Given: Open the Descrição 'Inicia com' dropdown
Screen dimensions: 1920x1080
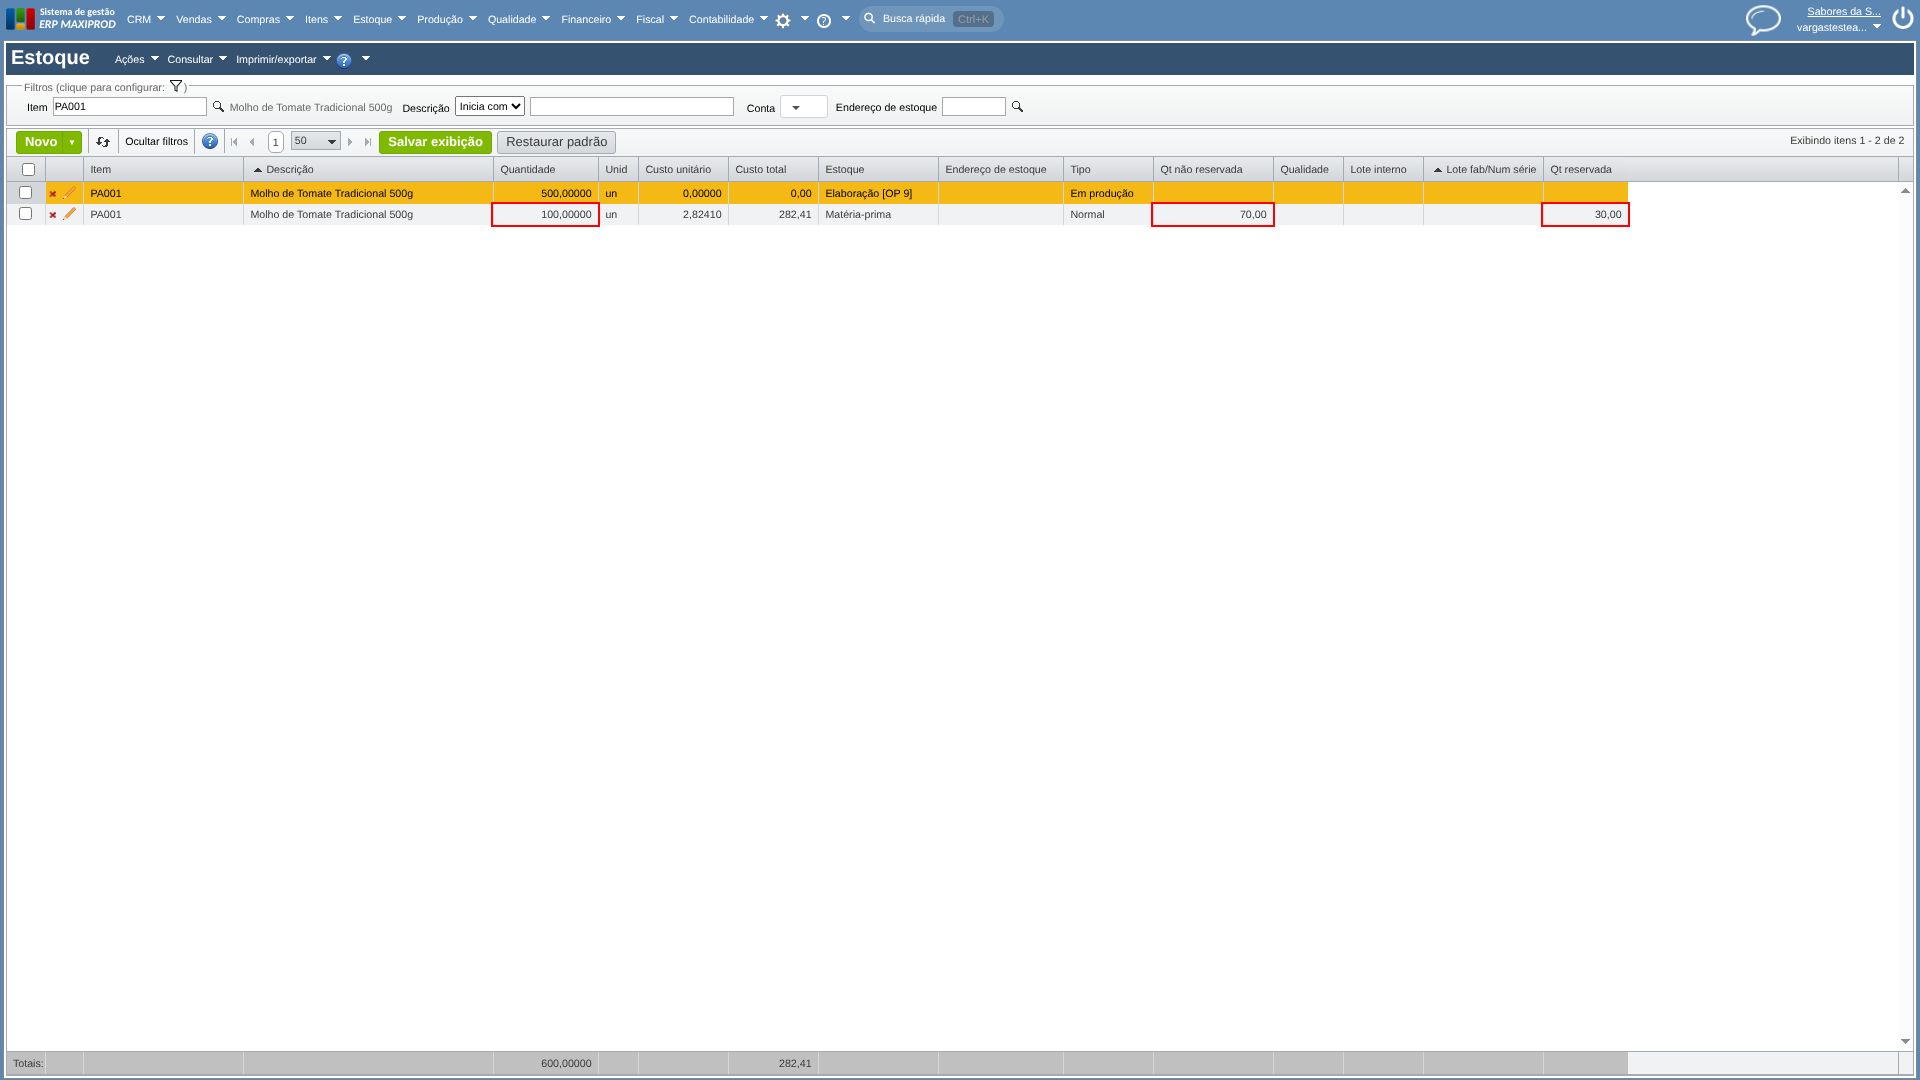Looking at the screenshot, I should tap(490, 106).
